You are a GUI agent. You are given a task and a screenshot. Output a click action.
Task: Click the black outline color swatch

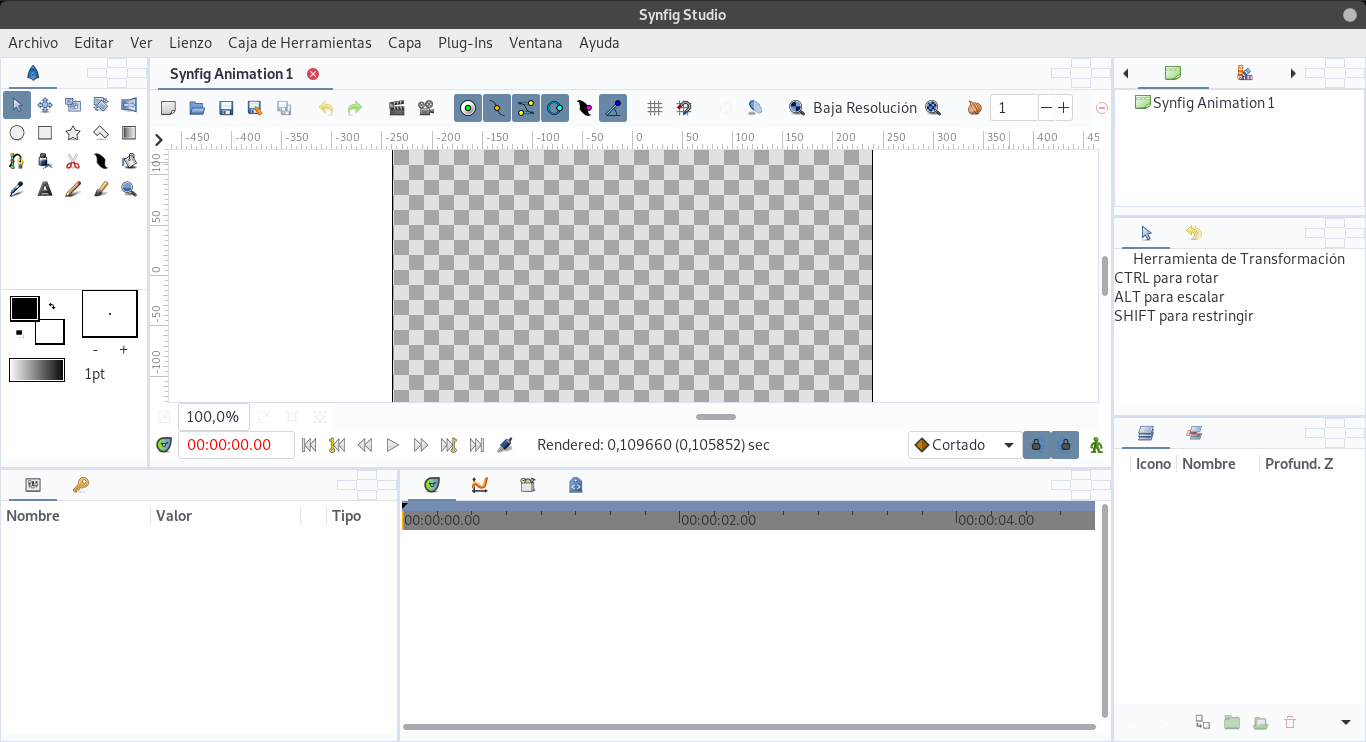[24, 309]
